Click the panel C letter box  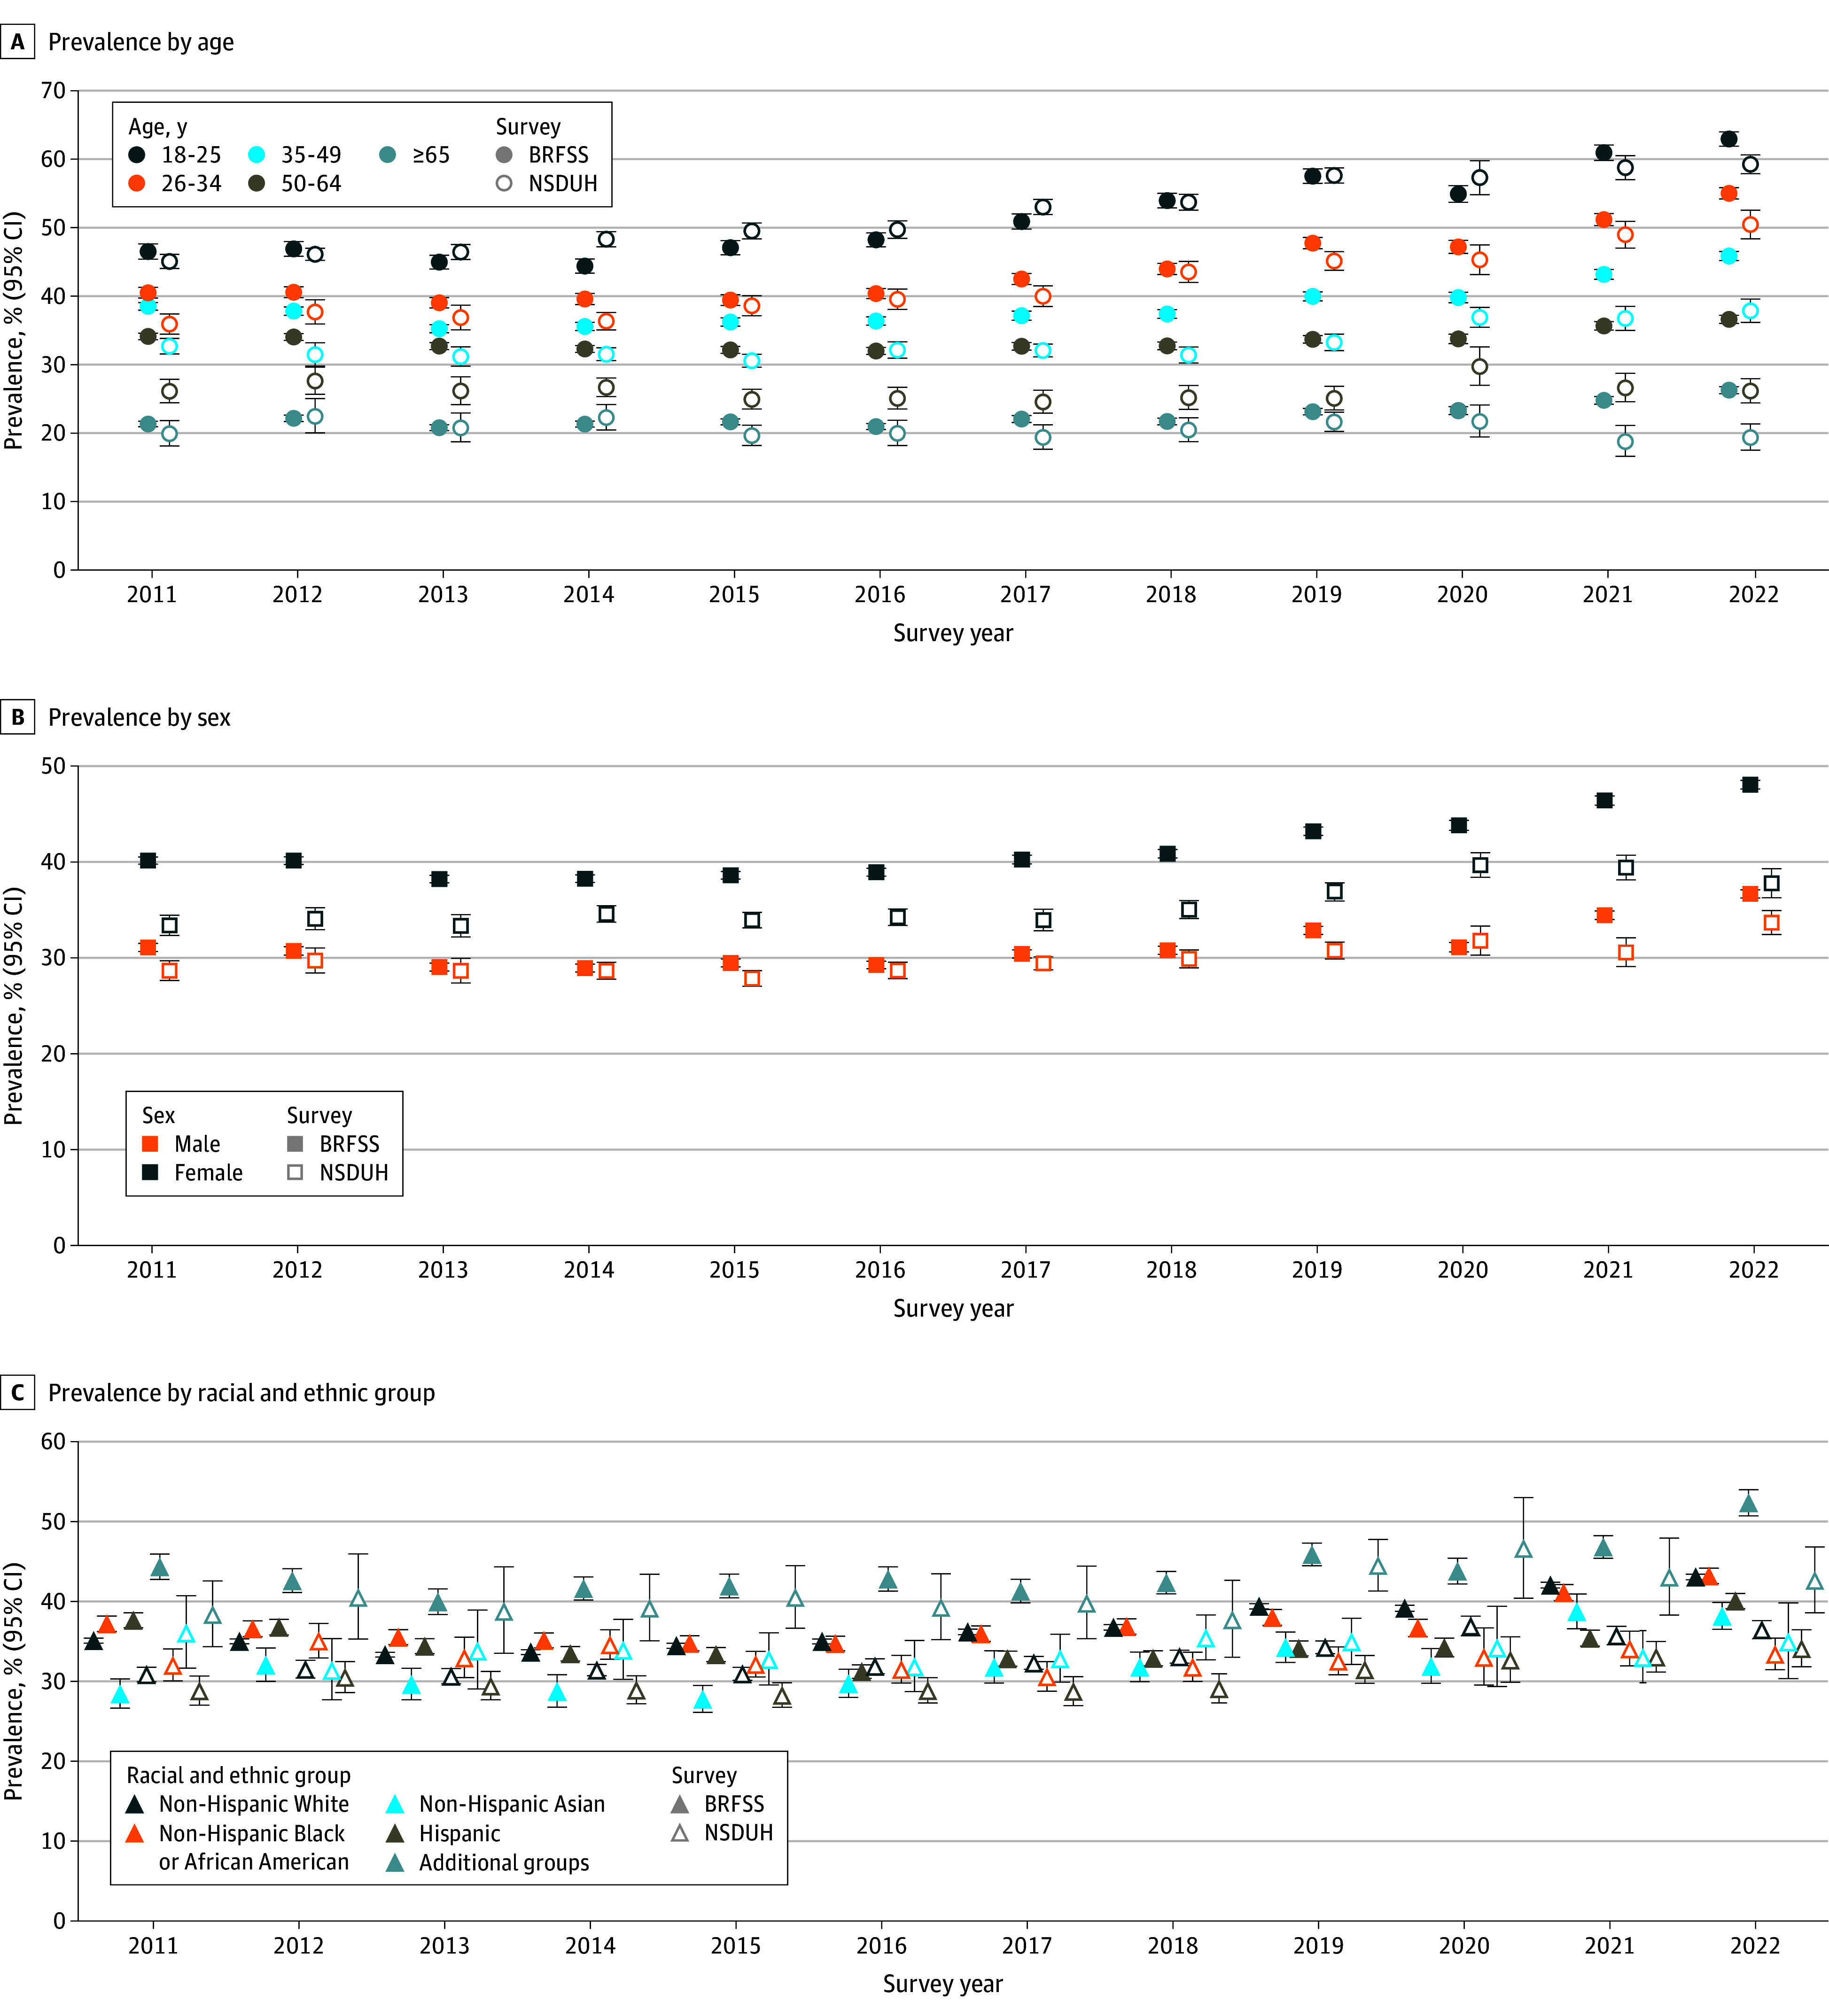pos(18,1393)
